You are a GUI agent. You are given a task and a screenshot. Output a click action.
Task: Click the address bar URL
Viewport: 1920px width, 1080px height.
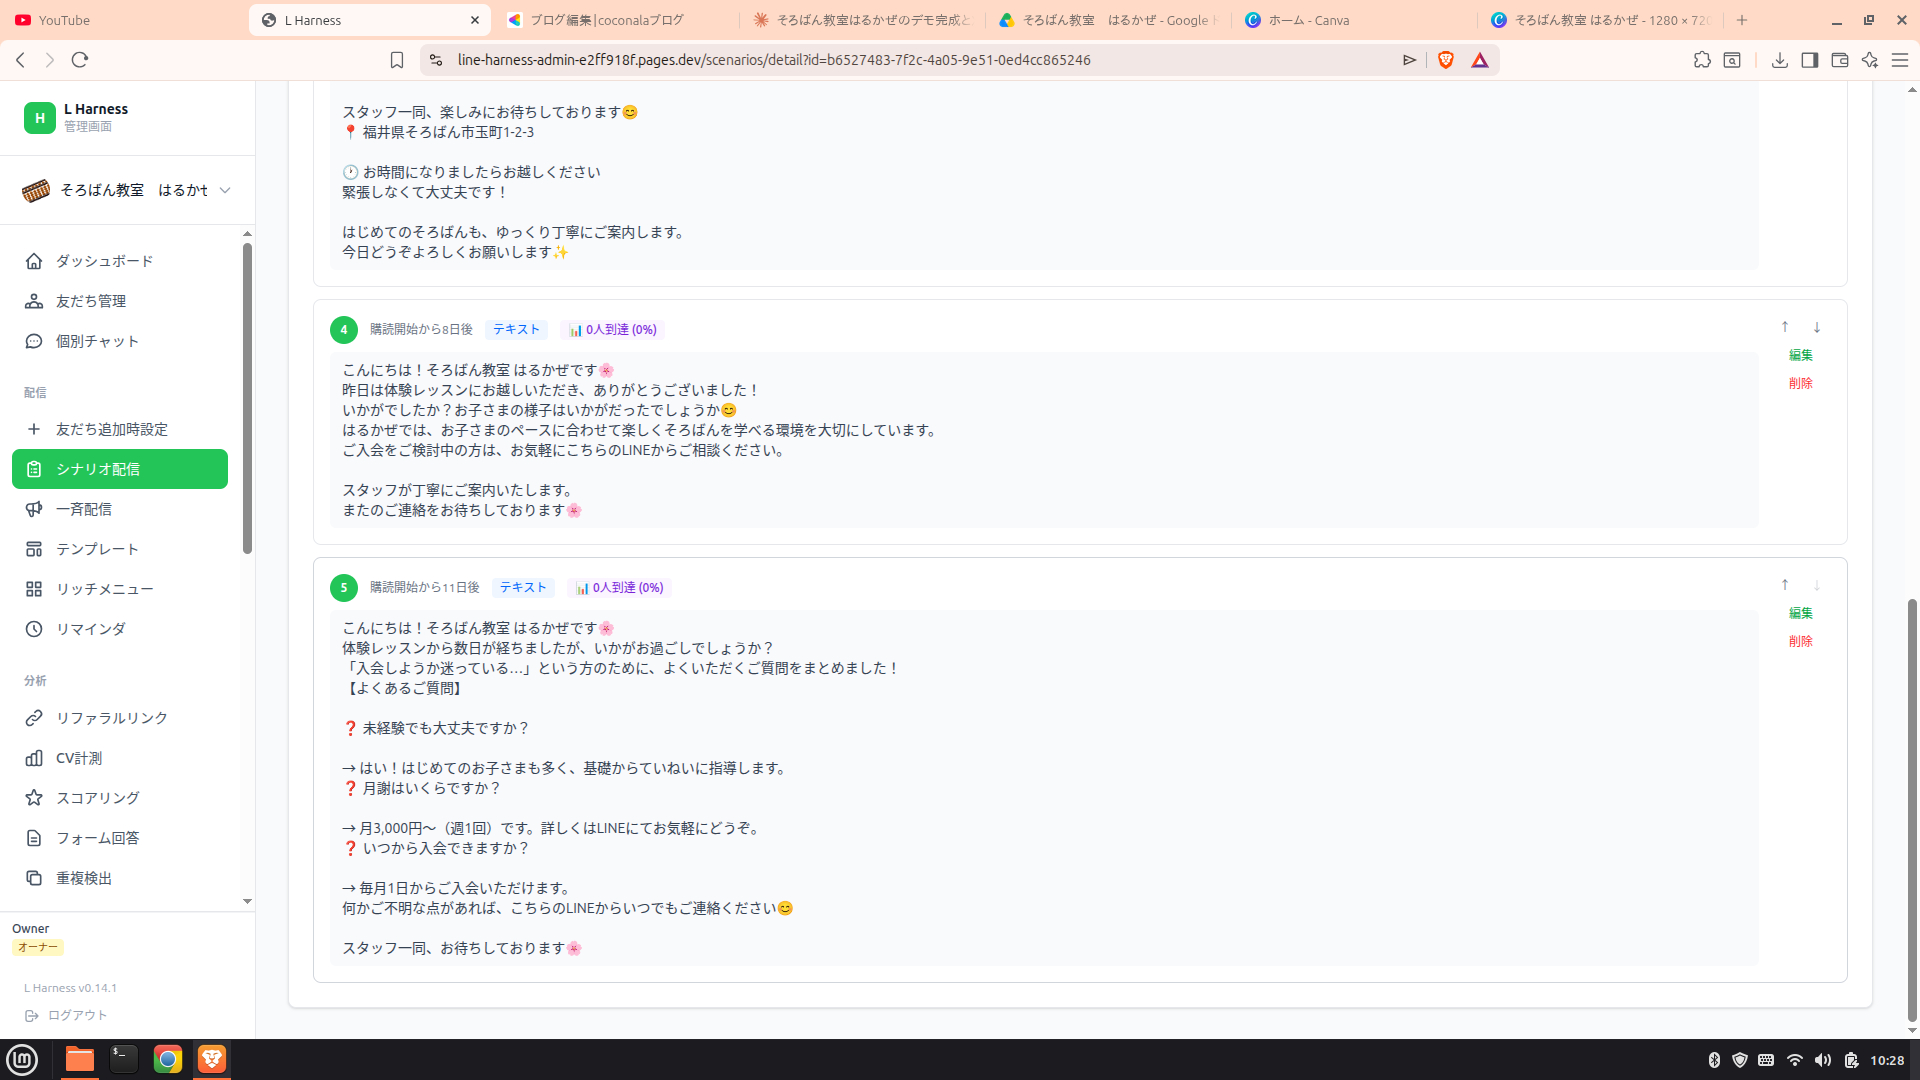(774, 60)
